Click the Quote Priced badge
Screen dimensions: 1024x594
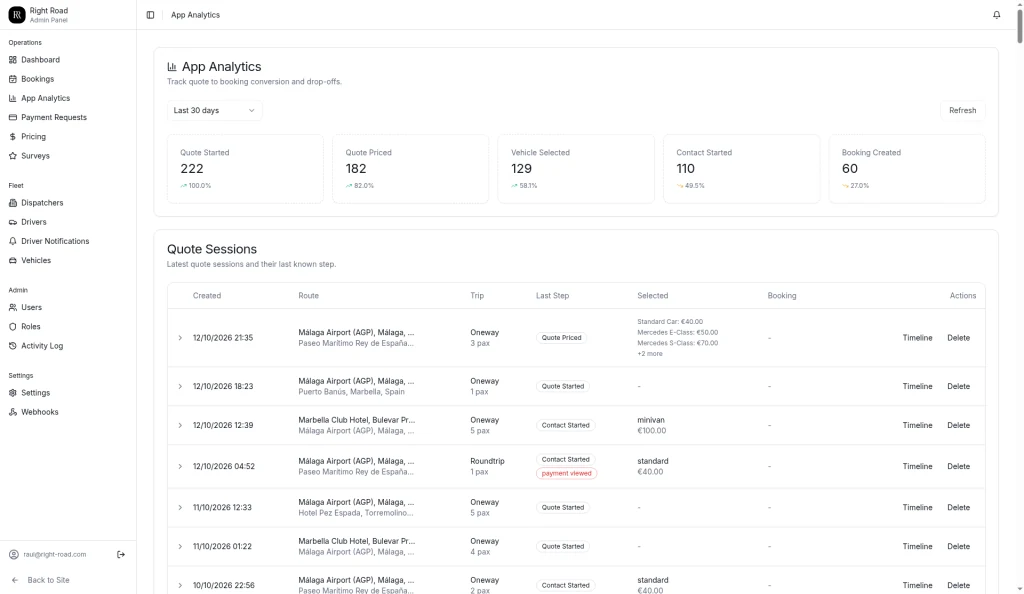562,338
